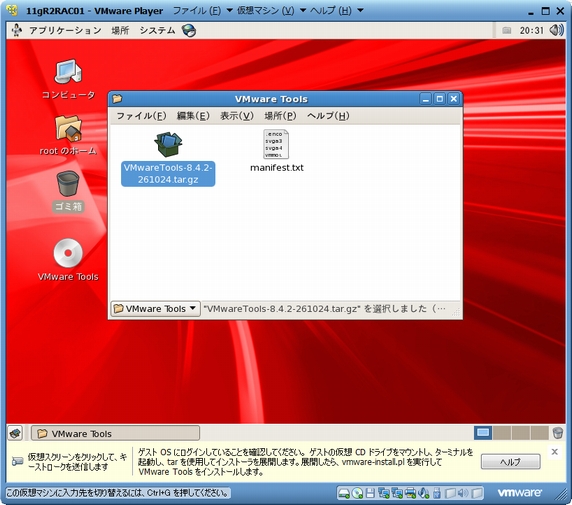Click the ヘルプ button in the hint bar
Viewport: 572px width, 505px height.
pos(510,462)
